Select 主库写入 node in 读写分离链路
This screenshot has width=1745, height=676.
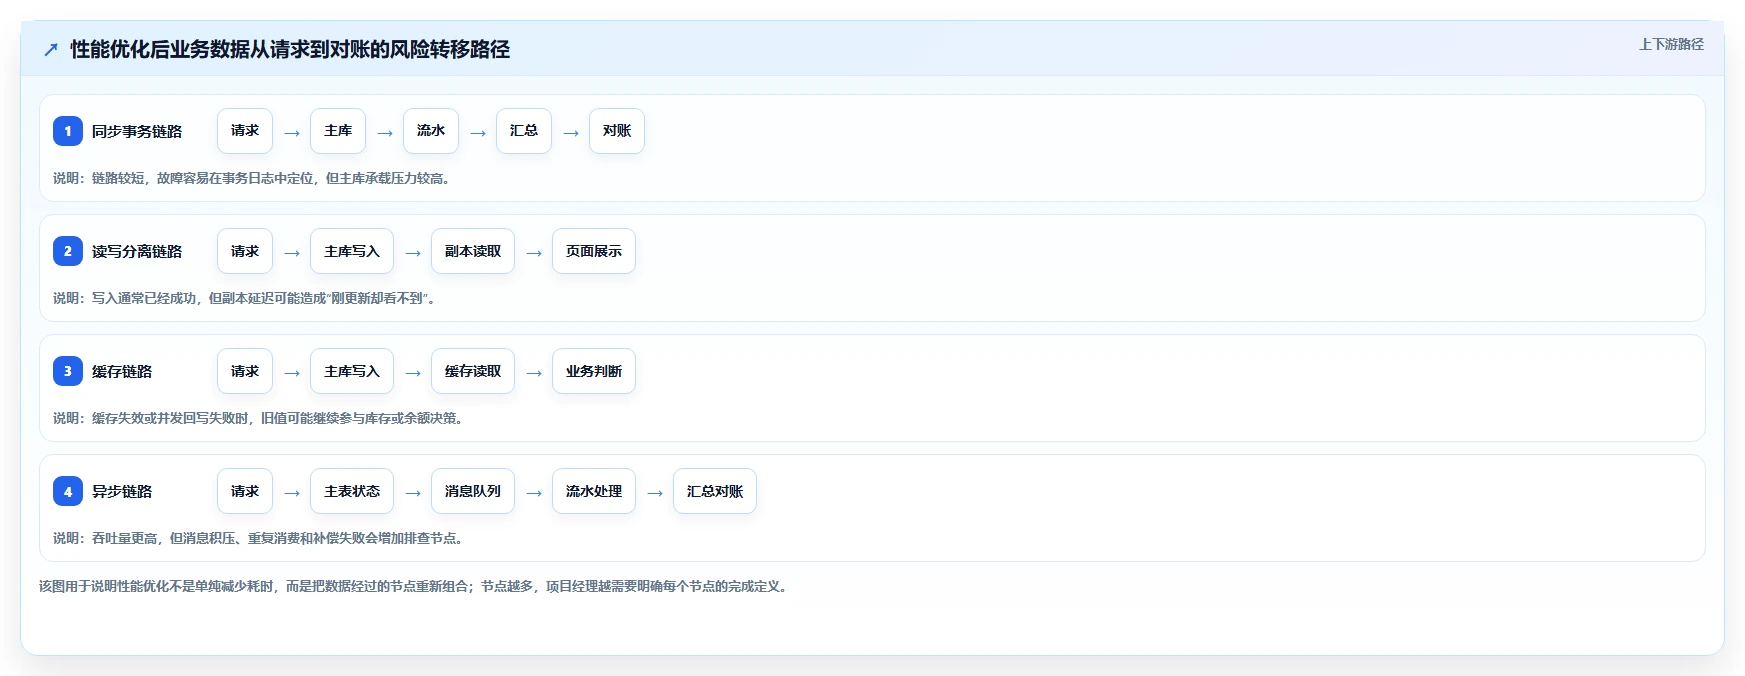(x=352, y=251)
